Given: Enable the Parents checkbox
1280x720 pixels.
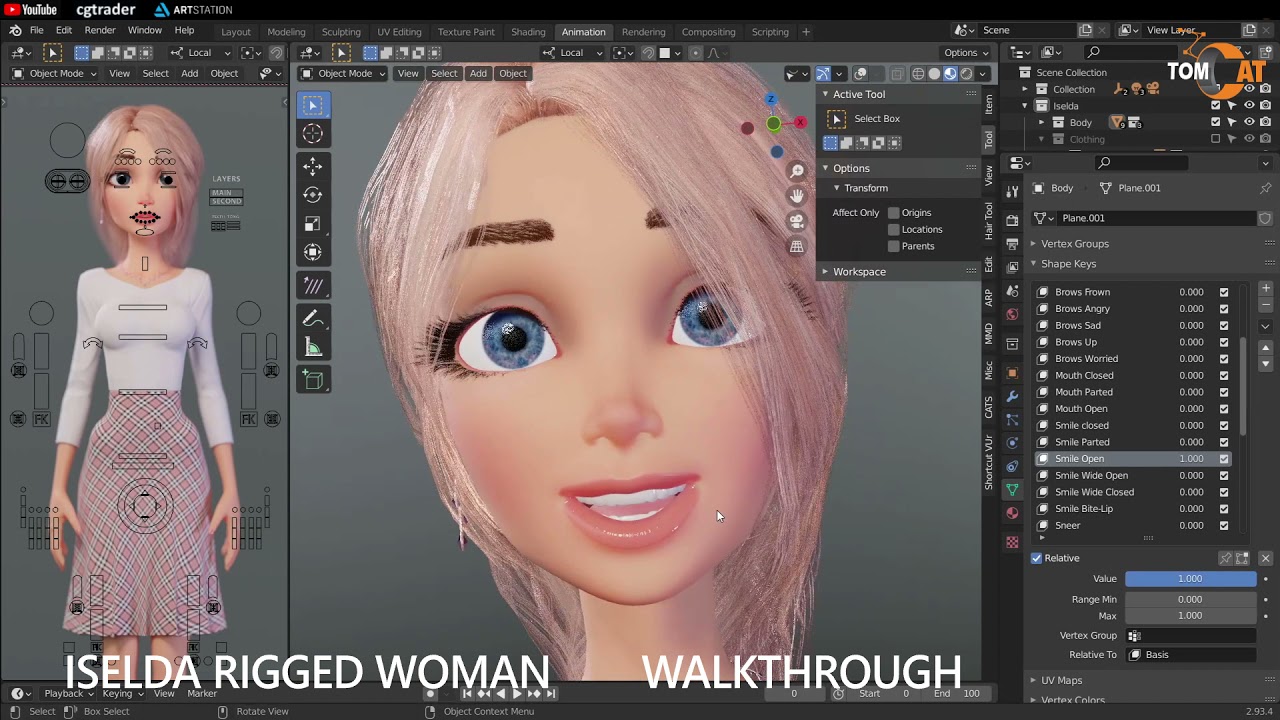Looking at the screenshot, I should coord(894,246).
